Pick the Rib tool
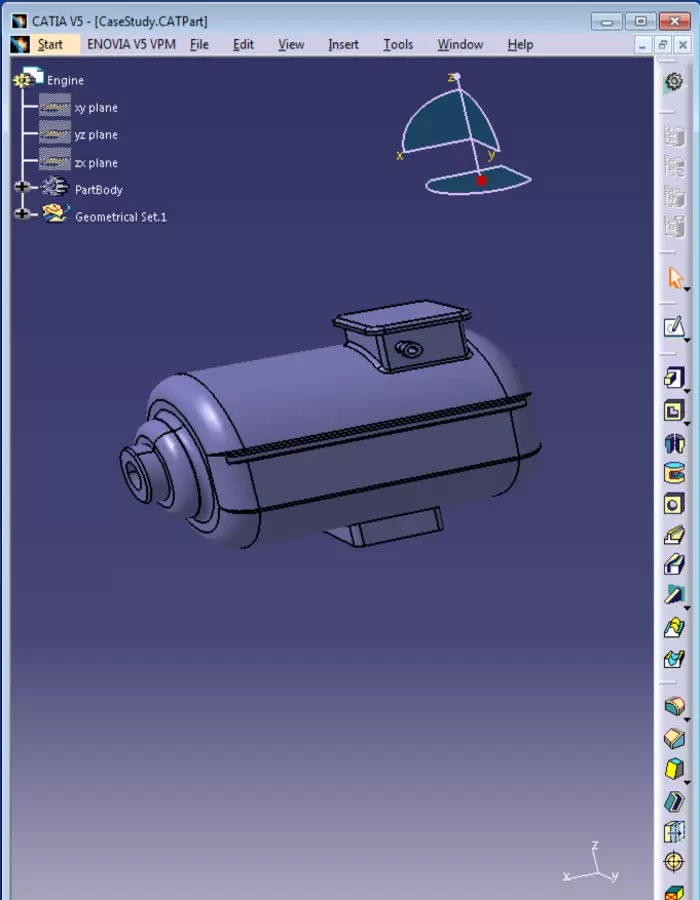Viewport: 700px width, 900px height. [x=674, y=534]
